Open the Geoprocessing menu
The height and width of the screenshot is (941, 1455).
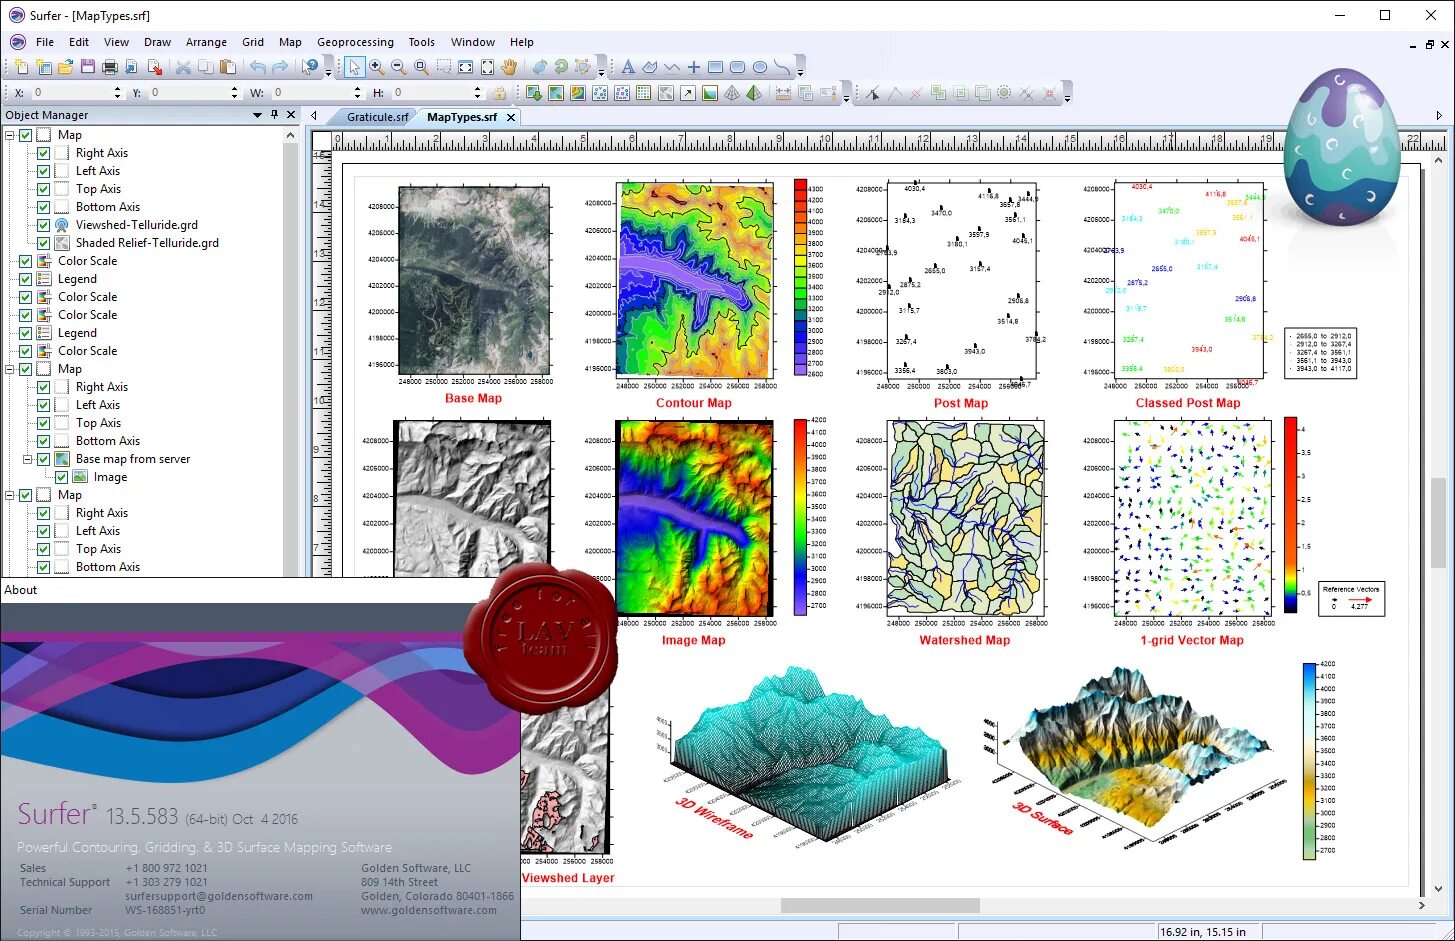tap(355, 42)
